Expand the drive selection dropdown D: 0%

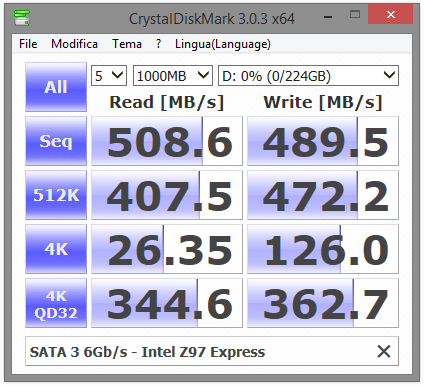(x=308, y=76)
